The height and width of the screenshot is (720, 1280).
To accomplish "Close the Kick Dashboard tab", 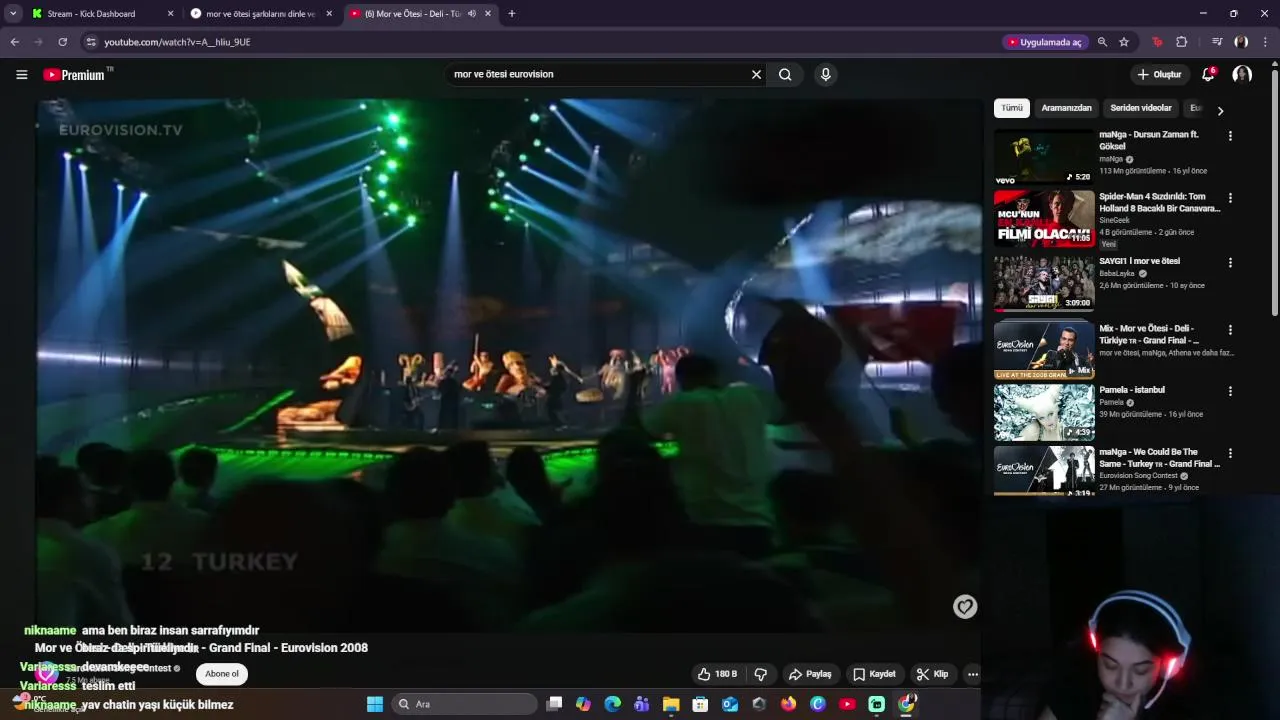I will pos(170,14).
